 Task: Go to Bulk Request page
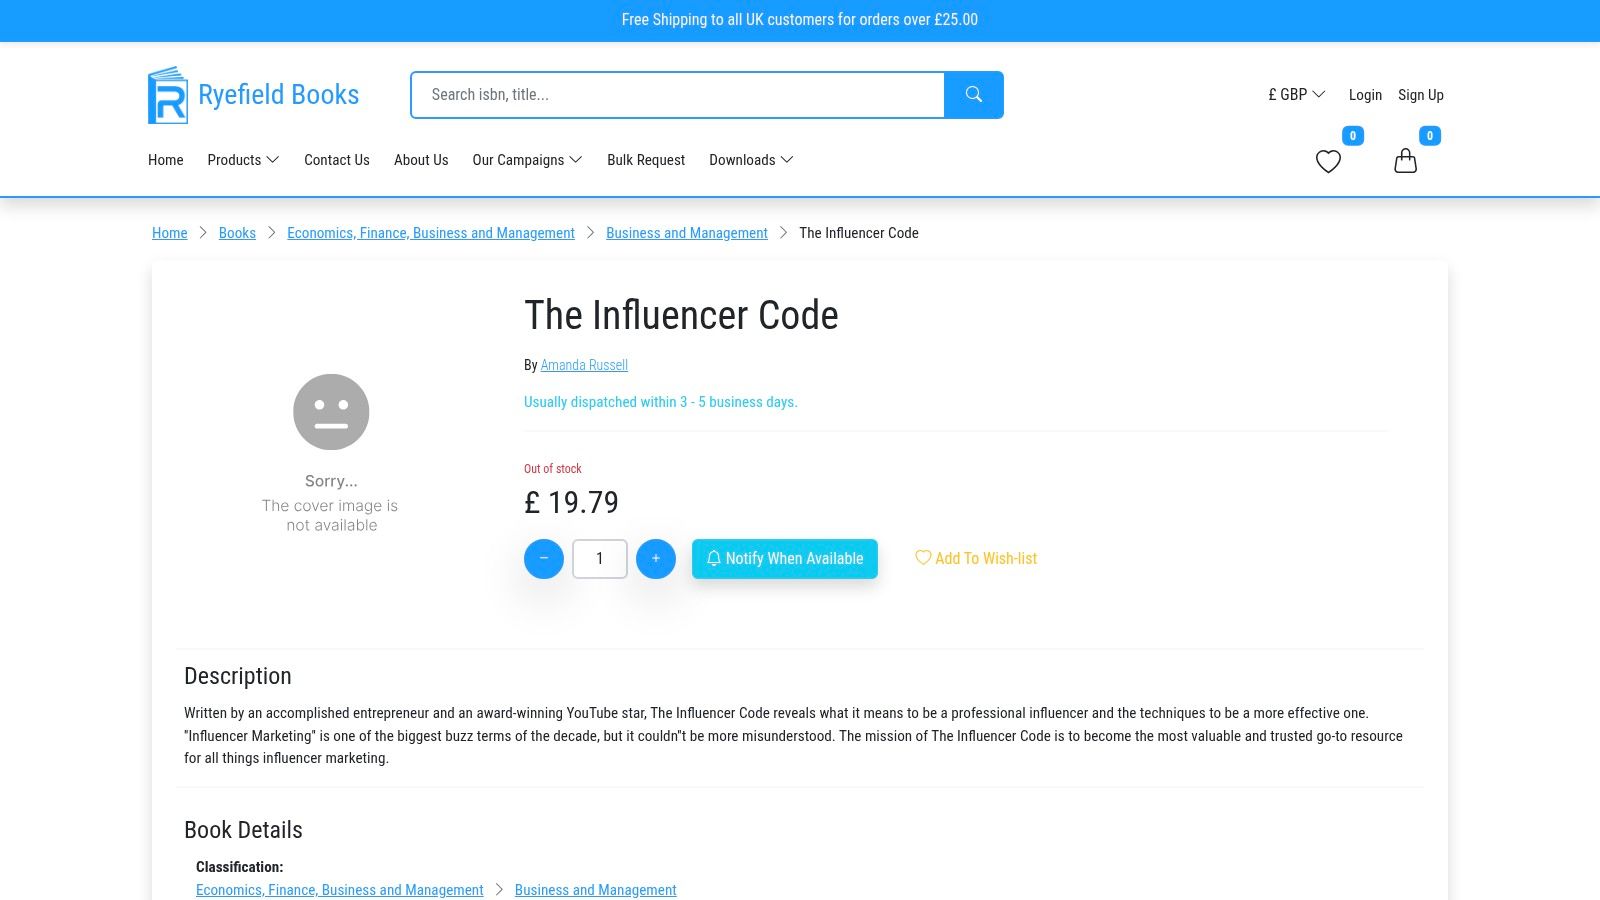[645, 160]
